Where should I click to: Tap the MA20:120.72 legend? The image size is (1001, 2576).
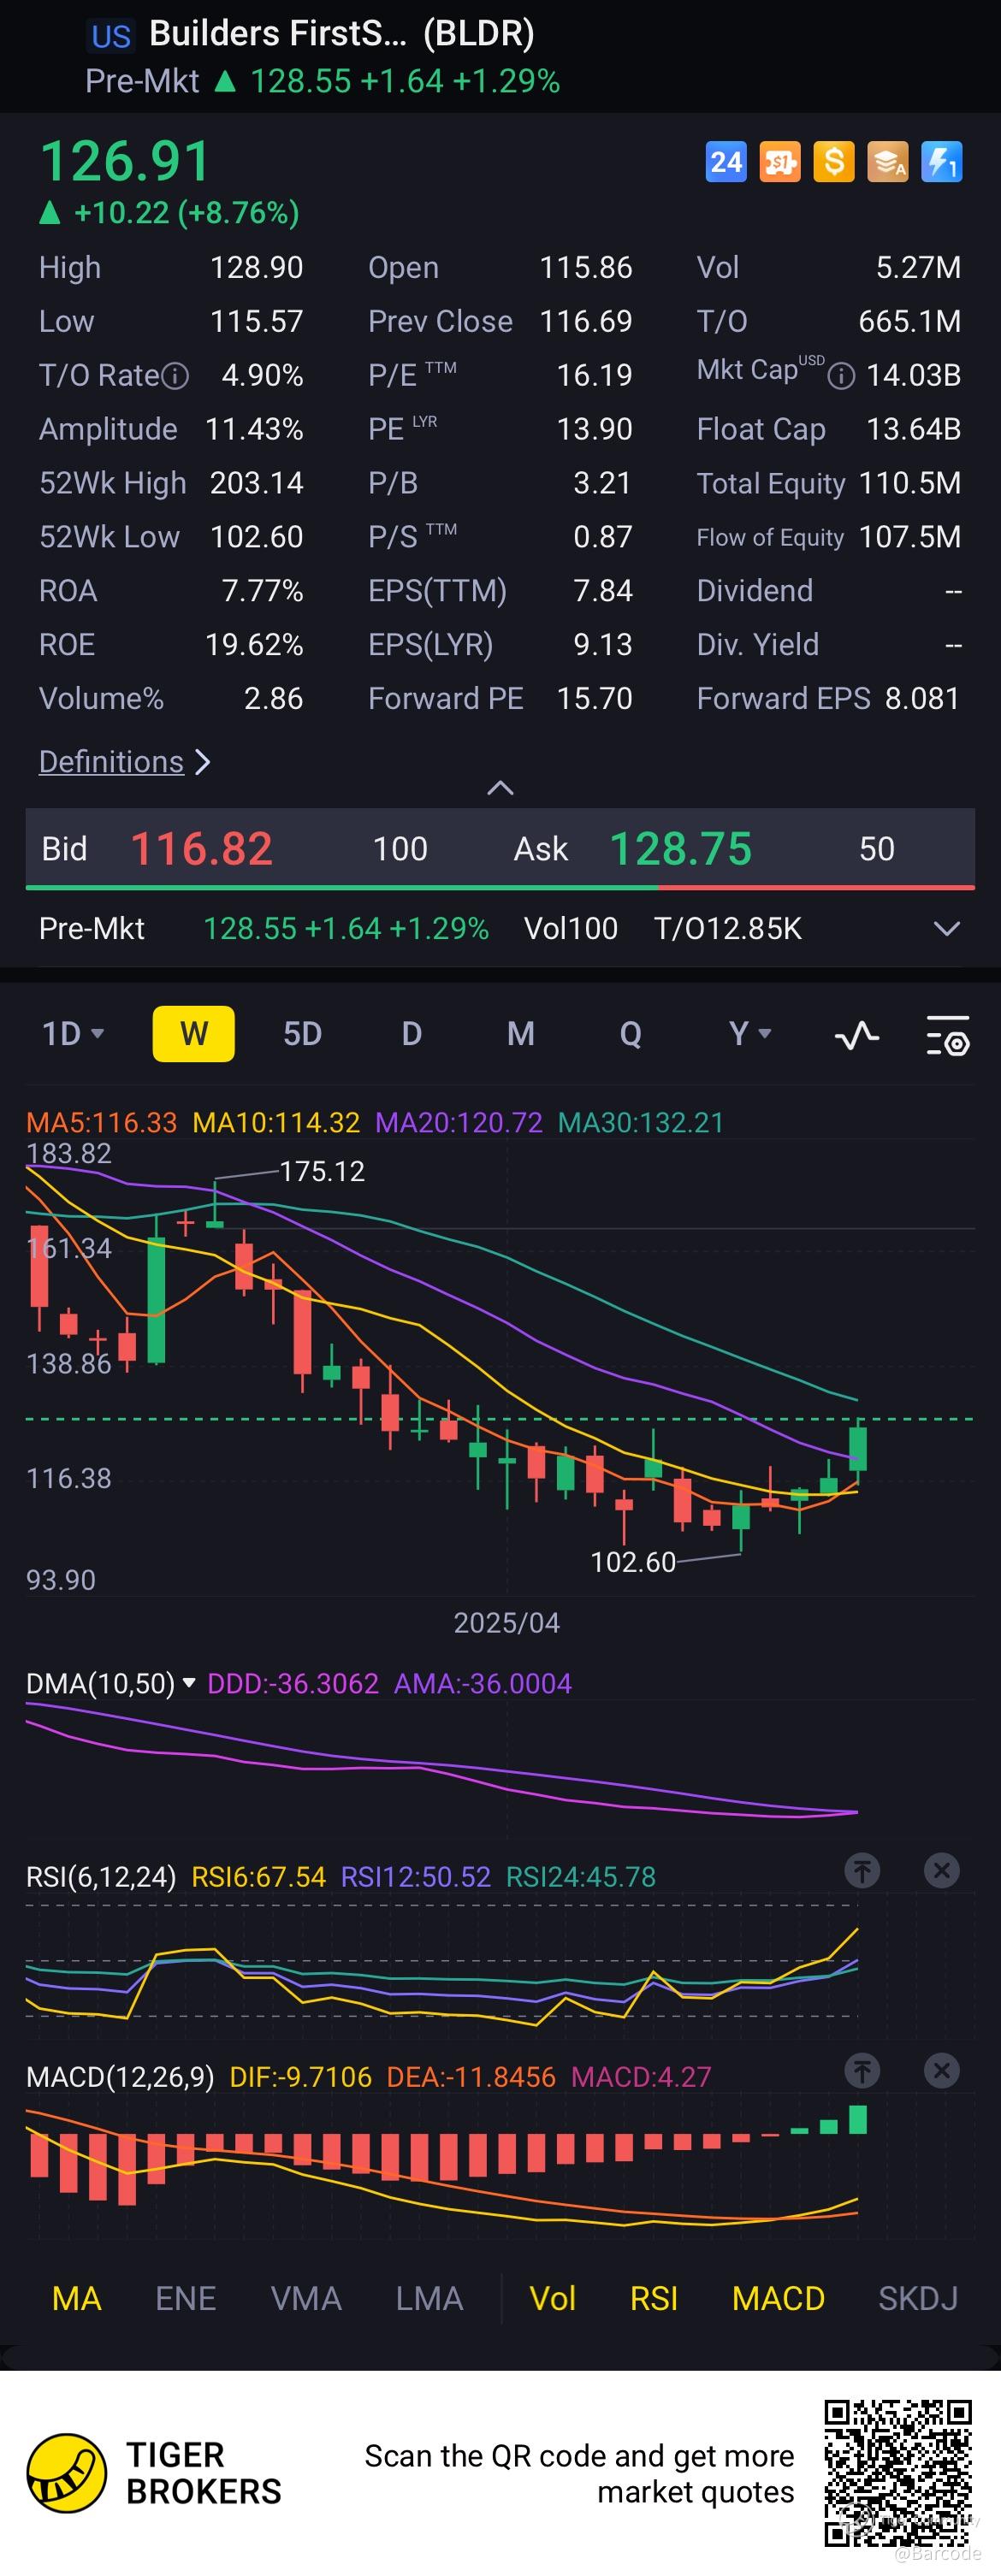[459, 1122]
